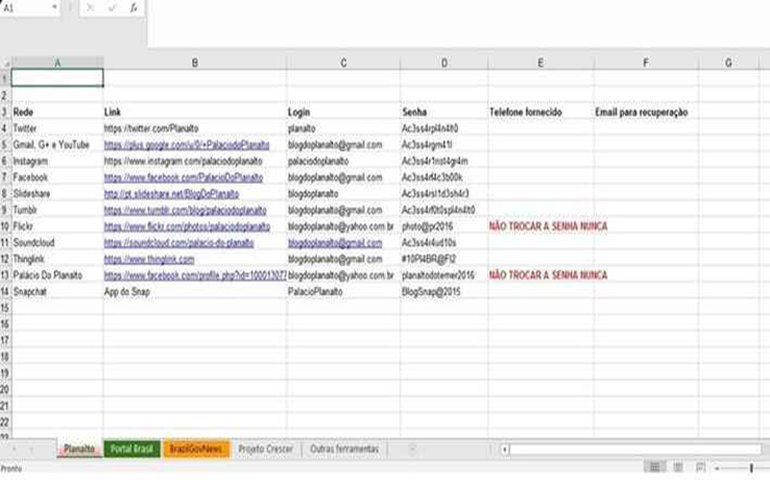Open the slideshare.net/BlogDoPlanalto link
This screenshot has height=480, width=770.
pos(171,194)
